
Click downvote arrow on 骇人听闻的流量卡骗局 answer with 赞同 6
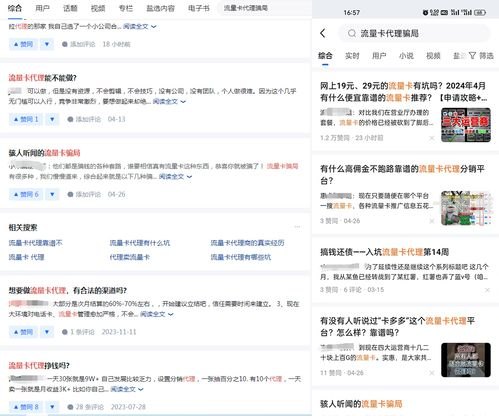(x=52, y=194)
